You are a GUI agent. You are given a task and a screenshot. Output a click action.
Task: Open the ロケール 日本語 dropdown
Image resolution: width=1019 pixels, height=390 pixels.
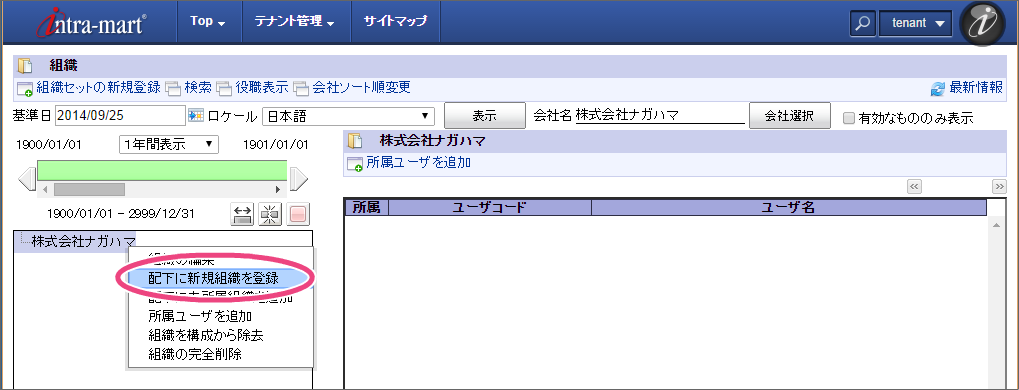coord(348,116)
